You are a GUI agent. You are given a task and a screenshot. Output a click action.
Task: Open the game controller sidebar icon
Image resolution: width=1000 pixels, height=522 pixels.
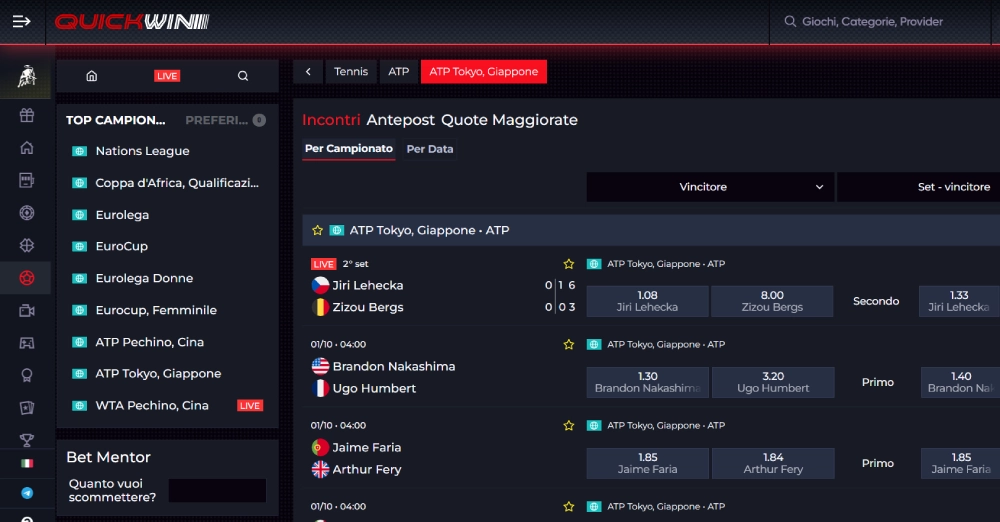tap(26, 343)
